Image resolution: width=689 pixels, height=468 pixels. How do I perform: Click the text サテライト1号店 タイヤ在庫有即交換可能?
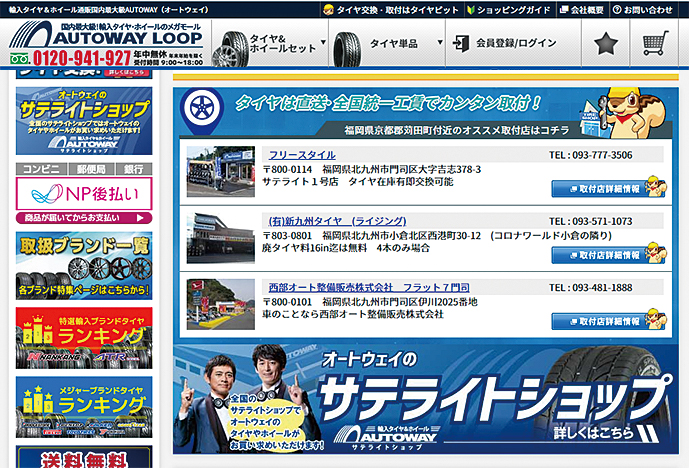tap(358, 181)
